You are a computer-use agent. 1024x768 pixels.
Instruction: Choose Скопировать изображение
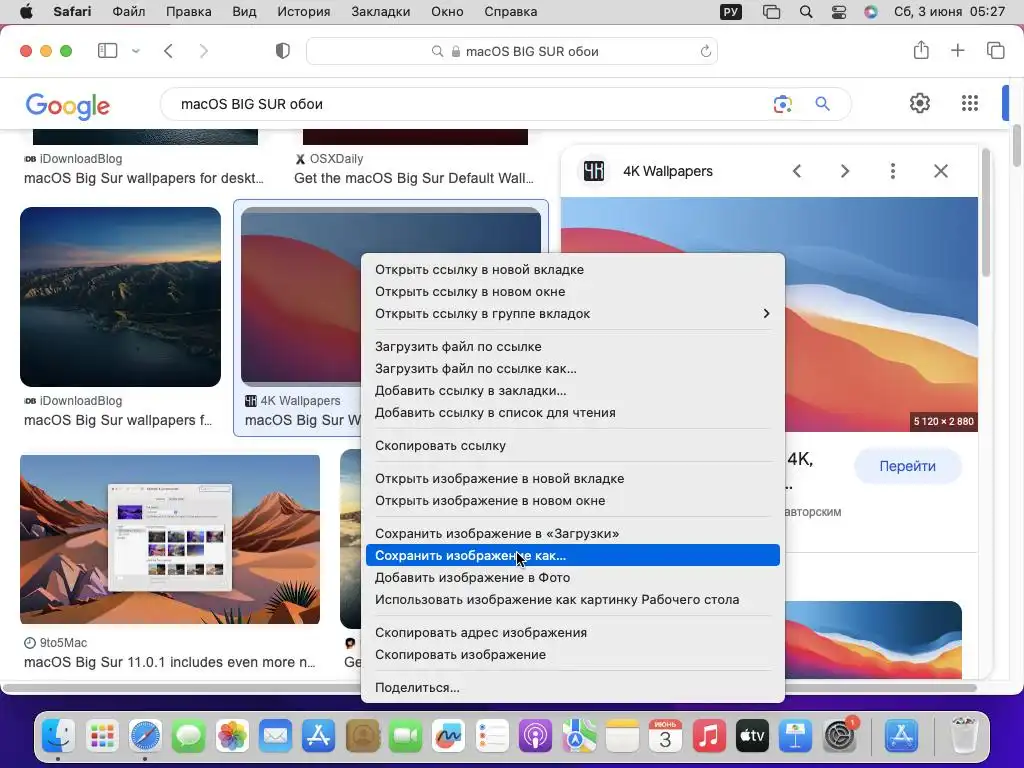coord(572,654)
